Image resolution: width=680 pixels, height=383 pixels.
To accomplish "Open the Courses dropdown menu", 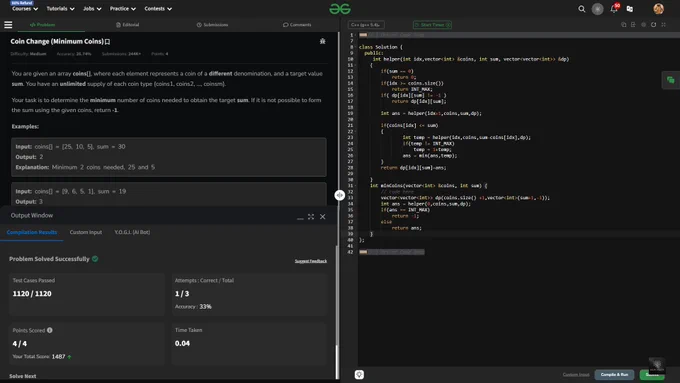I will pyautogui.click(x=25, y=9).
